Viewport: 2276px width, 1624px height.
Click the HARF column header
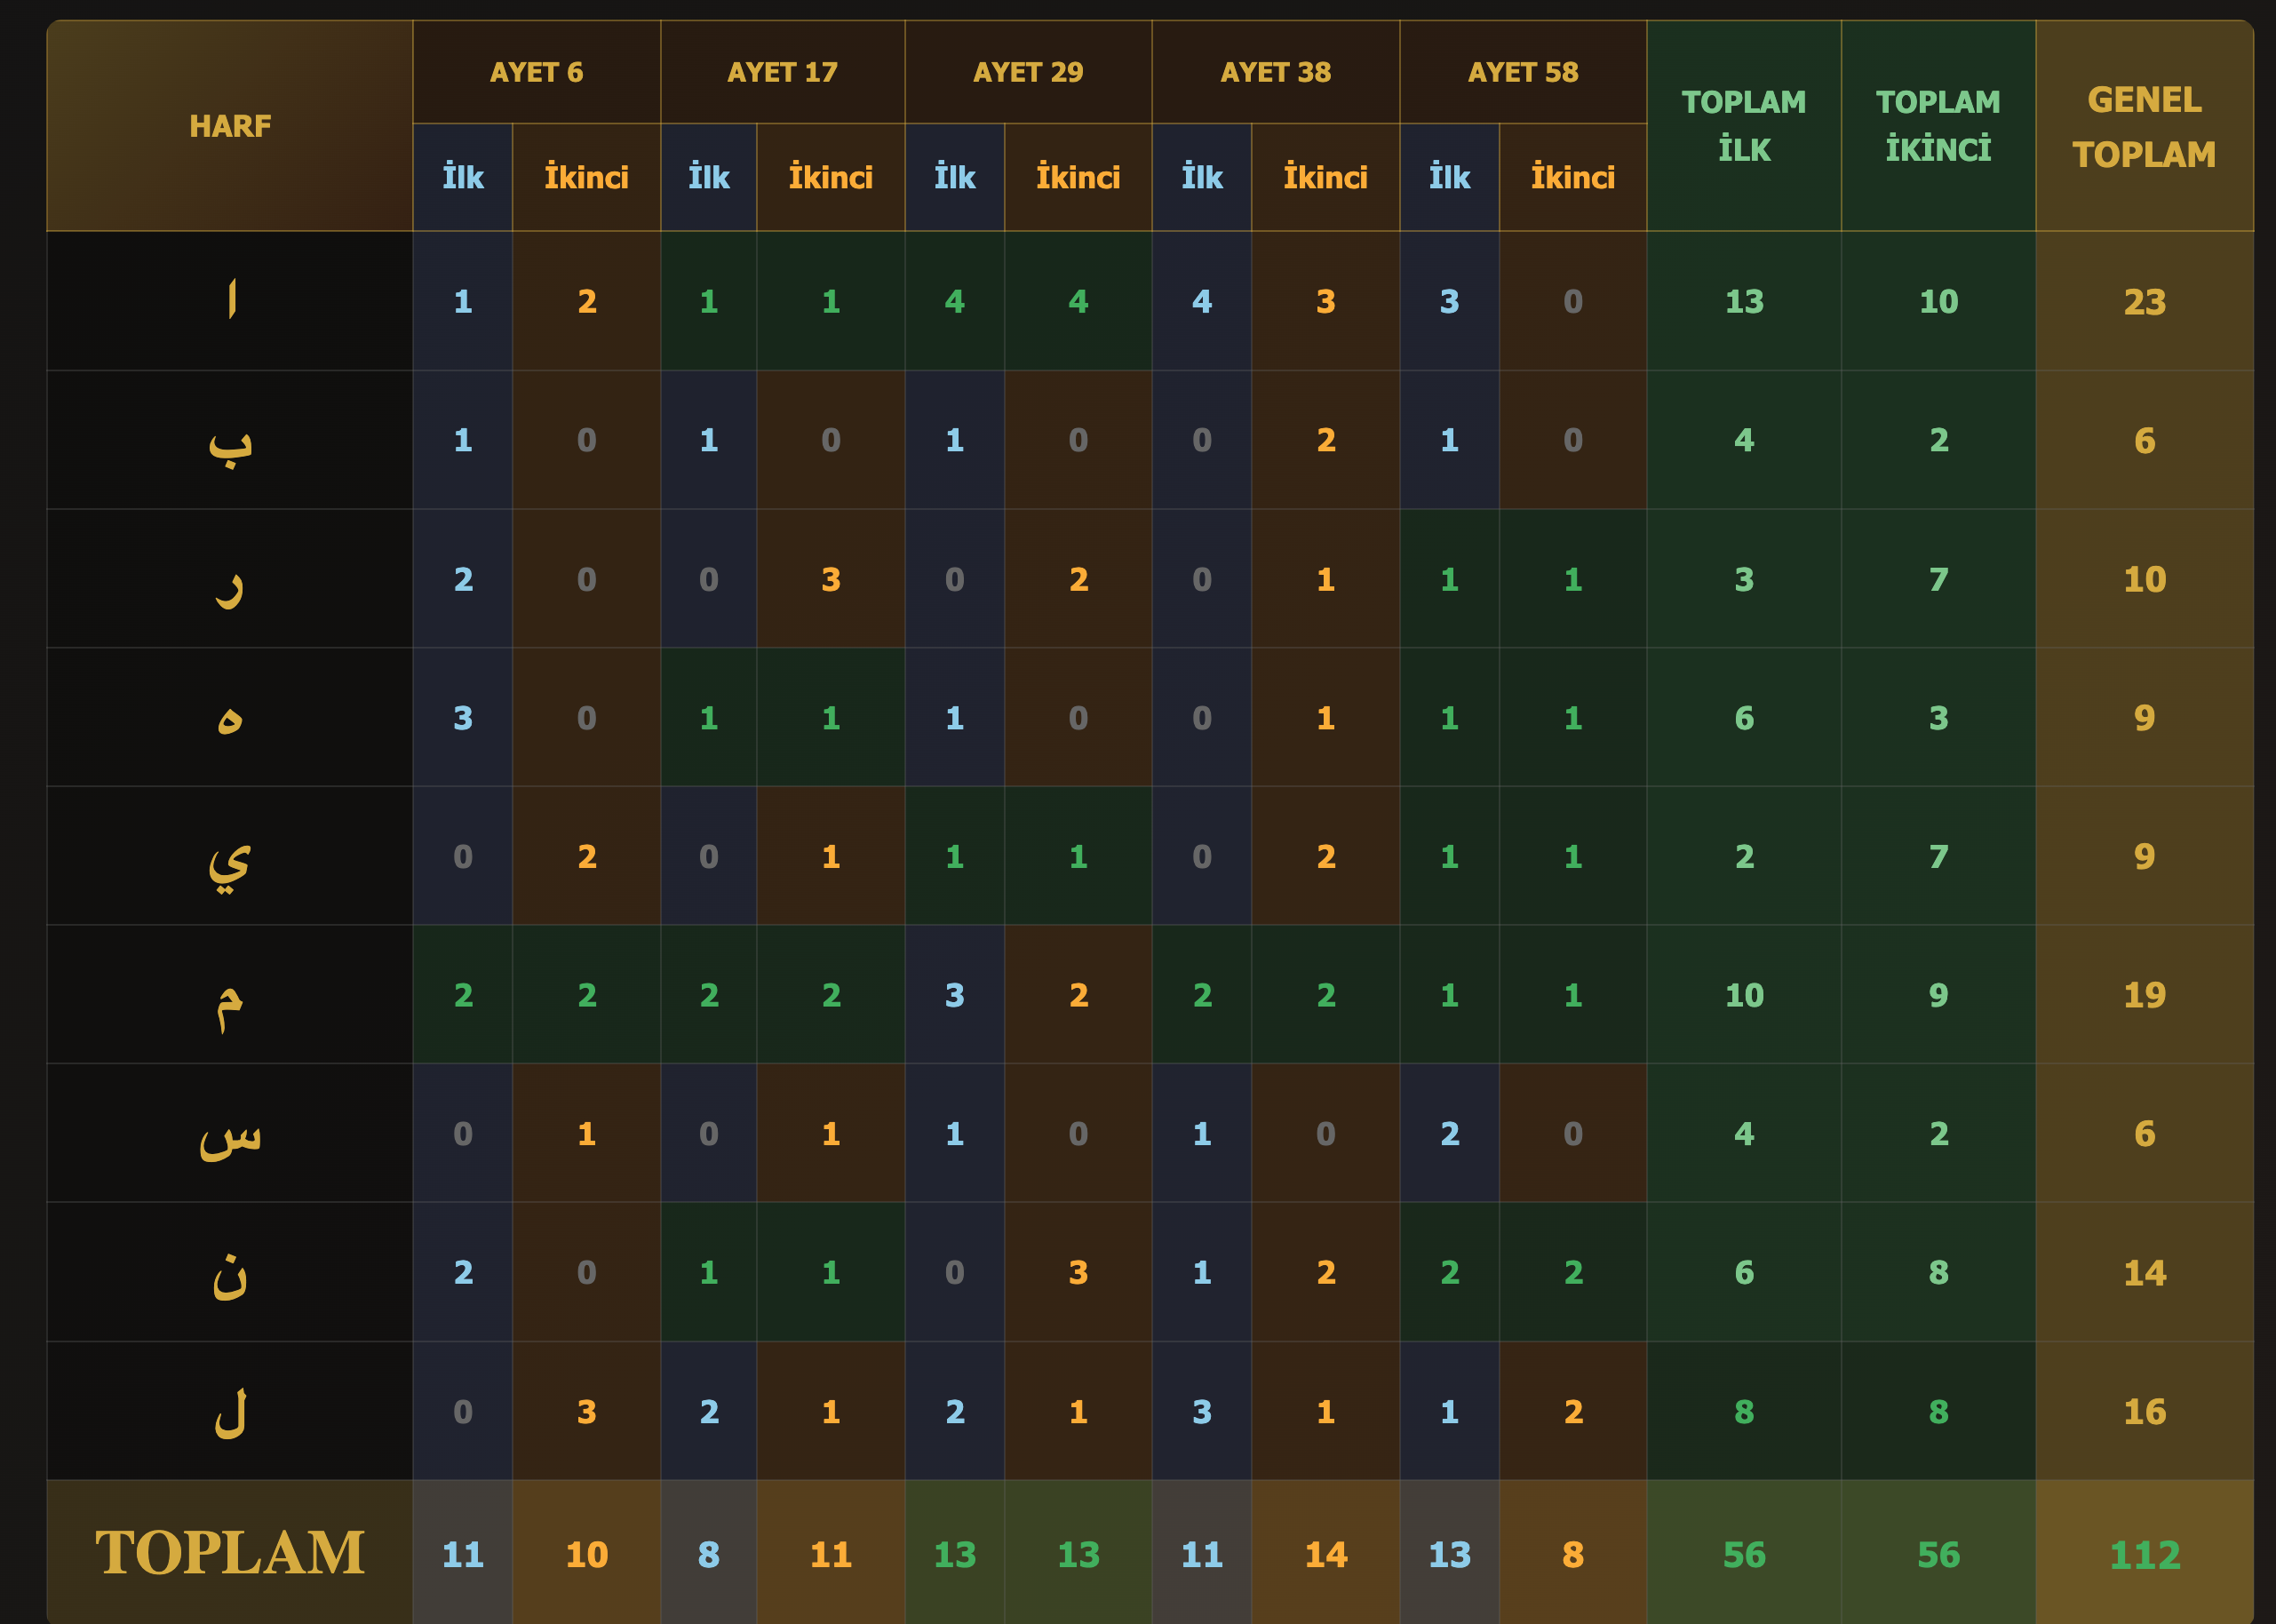(x=229, y=126)
